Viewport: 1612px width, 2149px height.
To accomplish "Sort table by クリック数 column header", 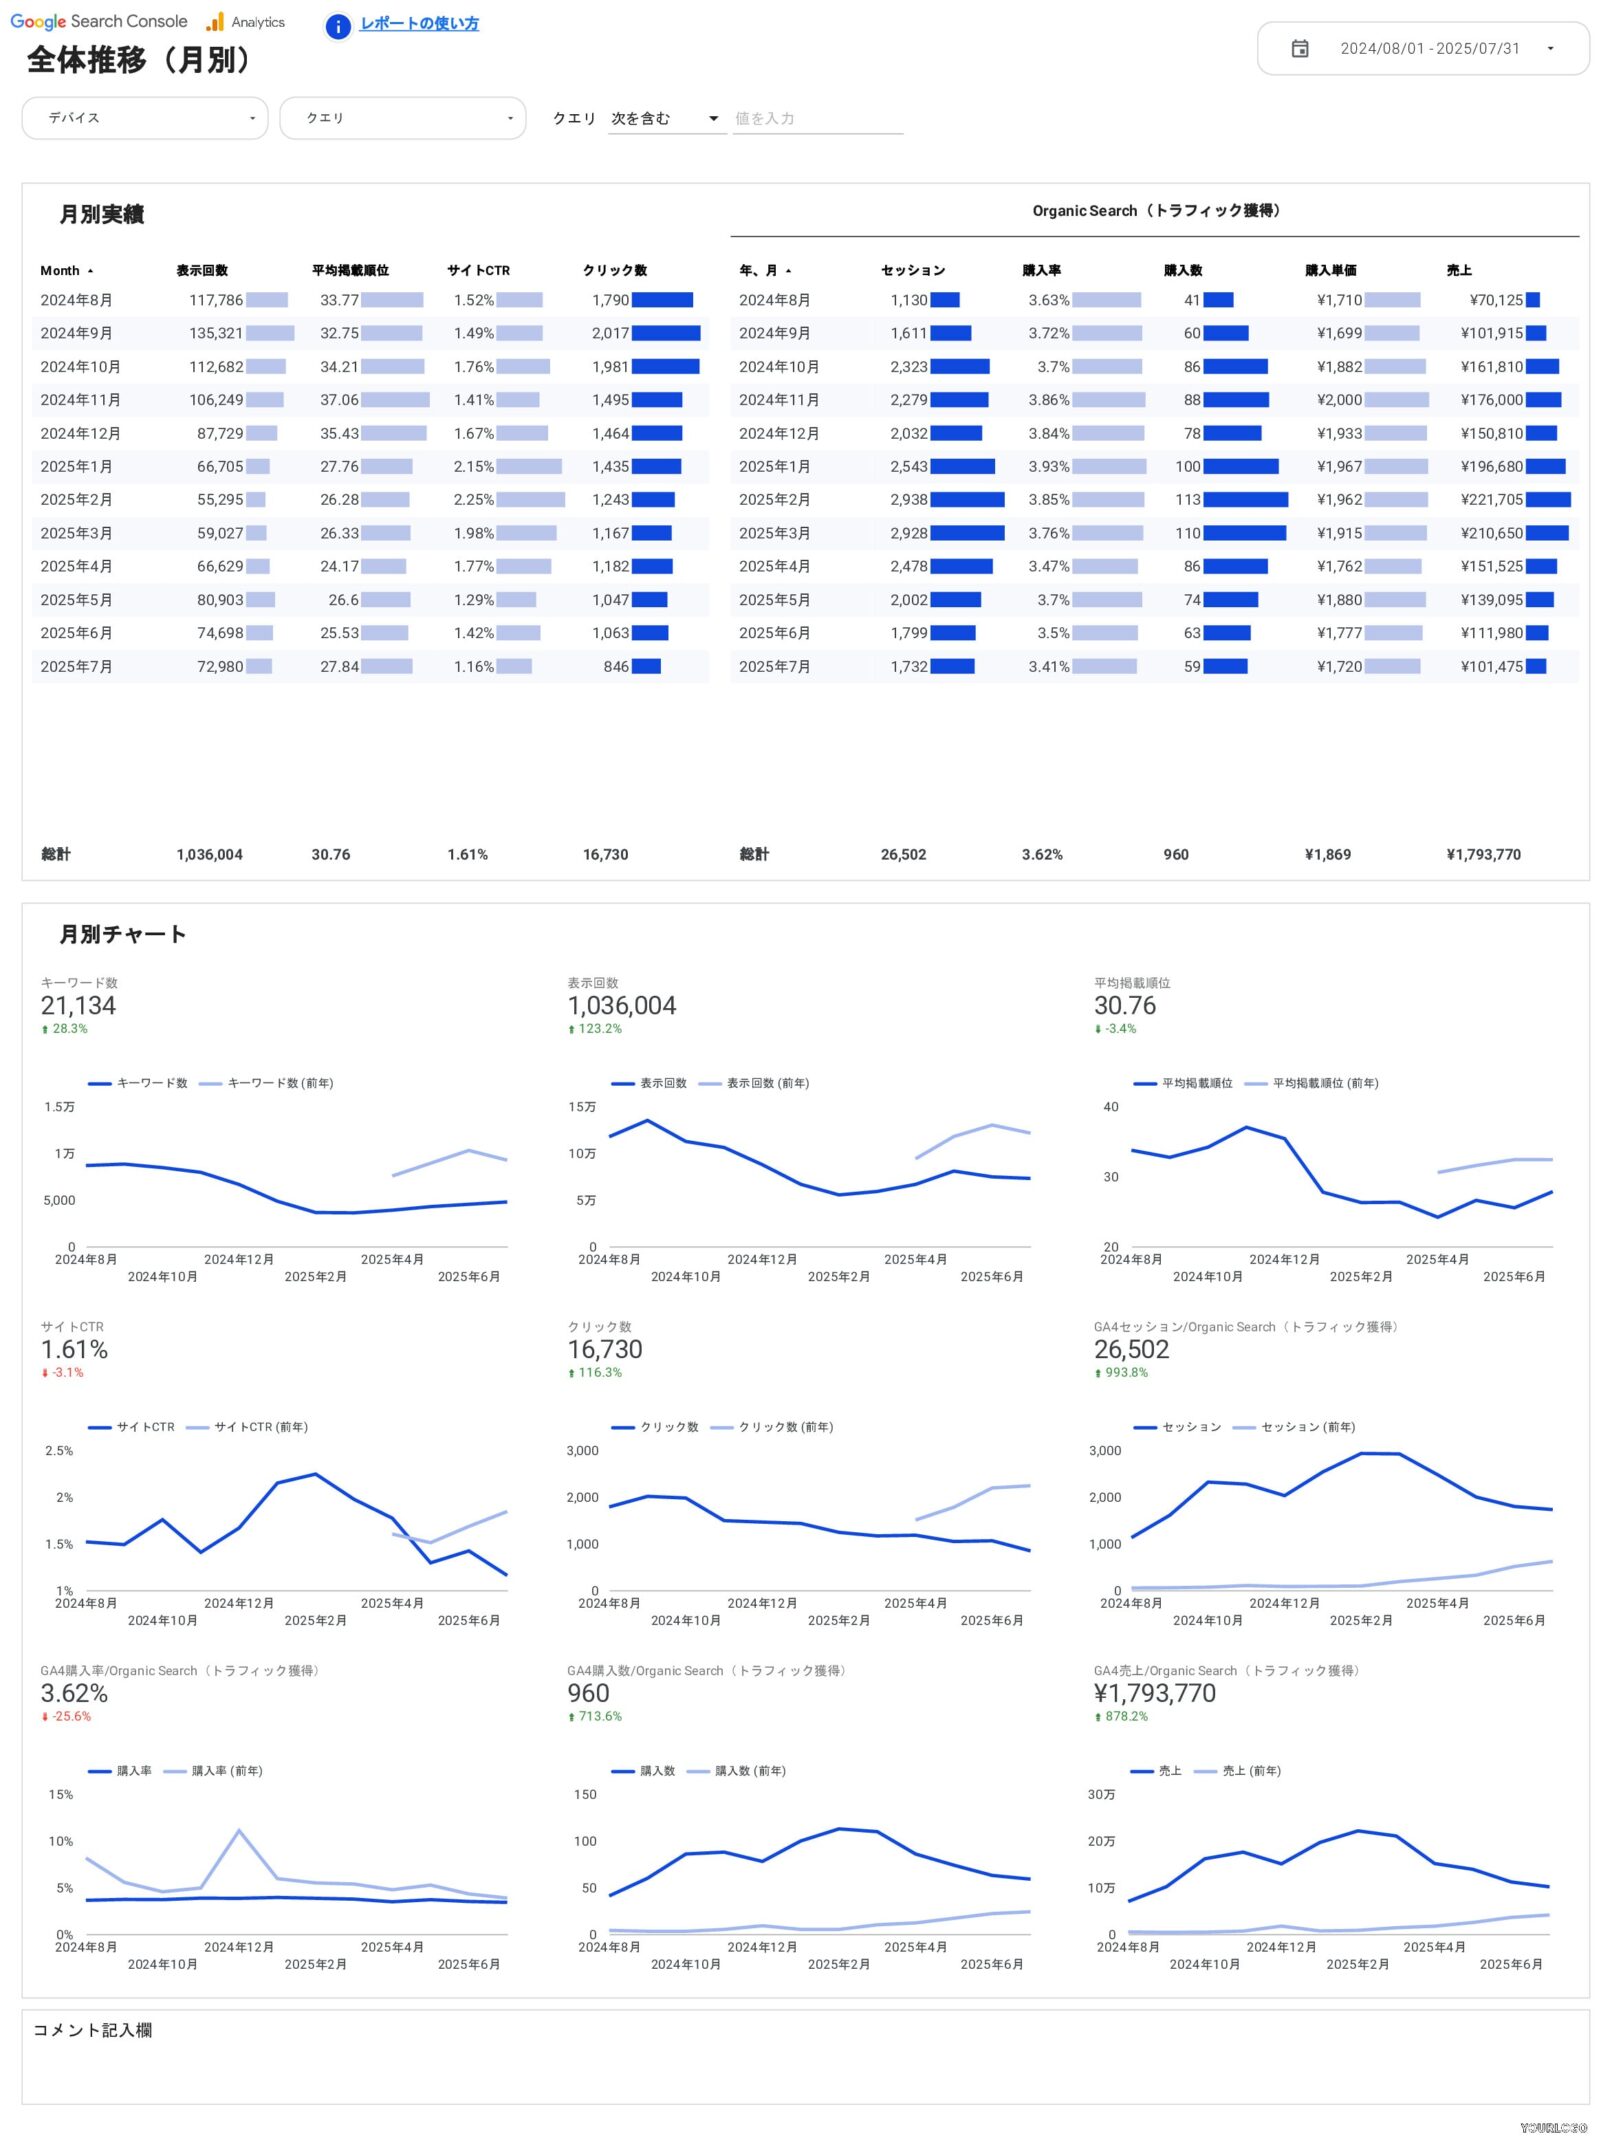I will (x=614, y=271).
